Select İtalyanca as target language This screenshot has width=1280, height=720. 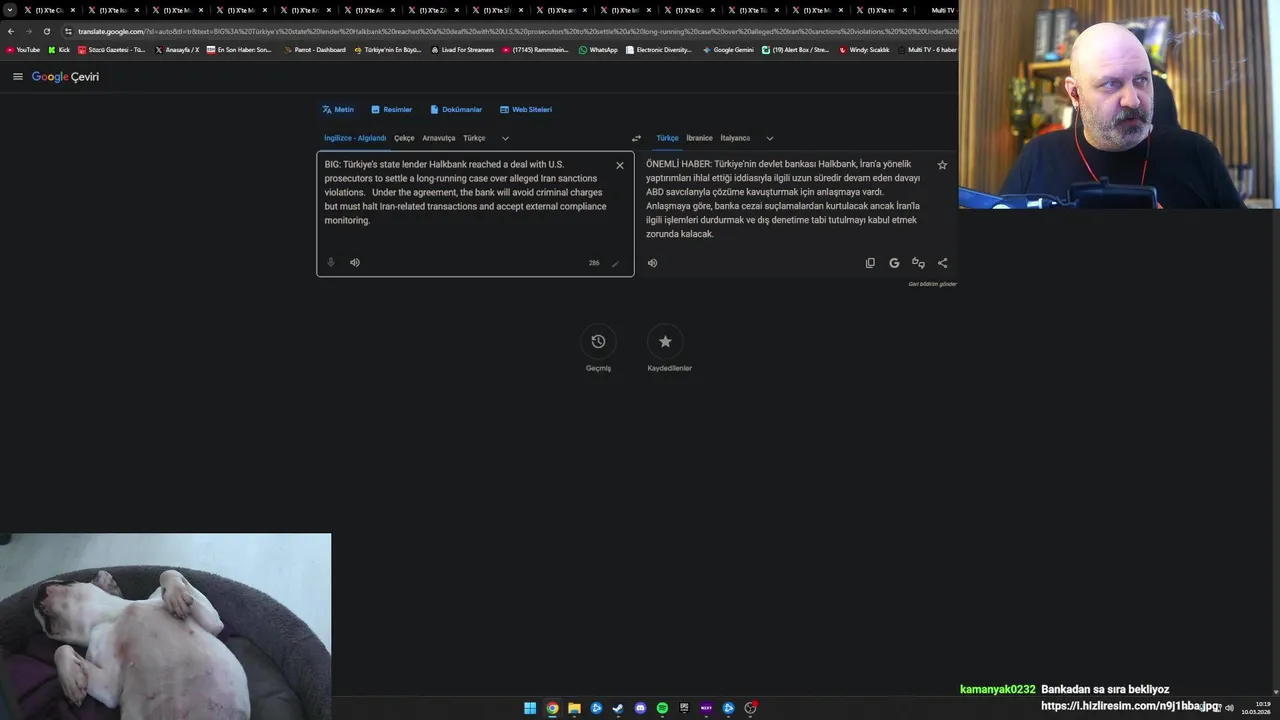pos(735,138)
